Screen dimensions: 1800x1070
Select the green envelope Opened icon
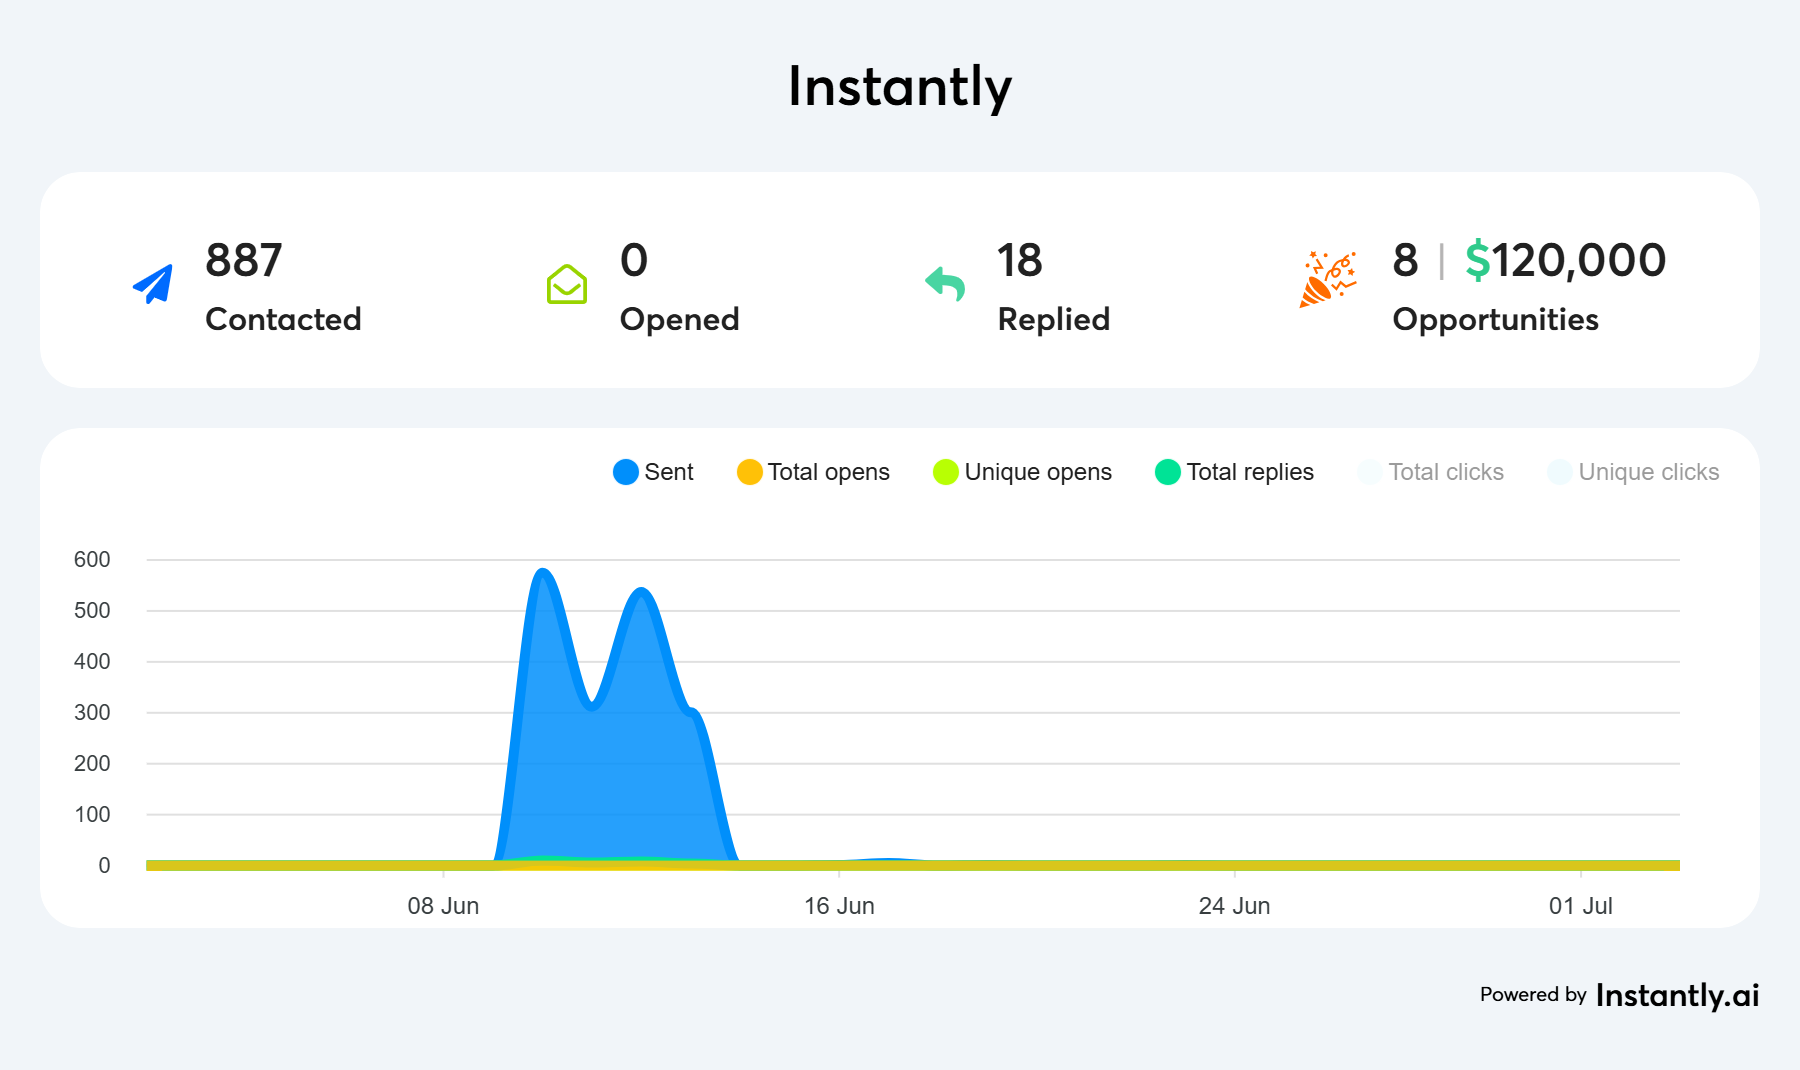(x=567, y=283)
